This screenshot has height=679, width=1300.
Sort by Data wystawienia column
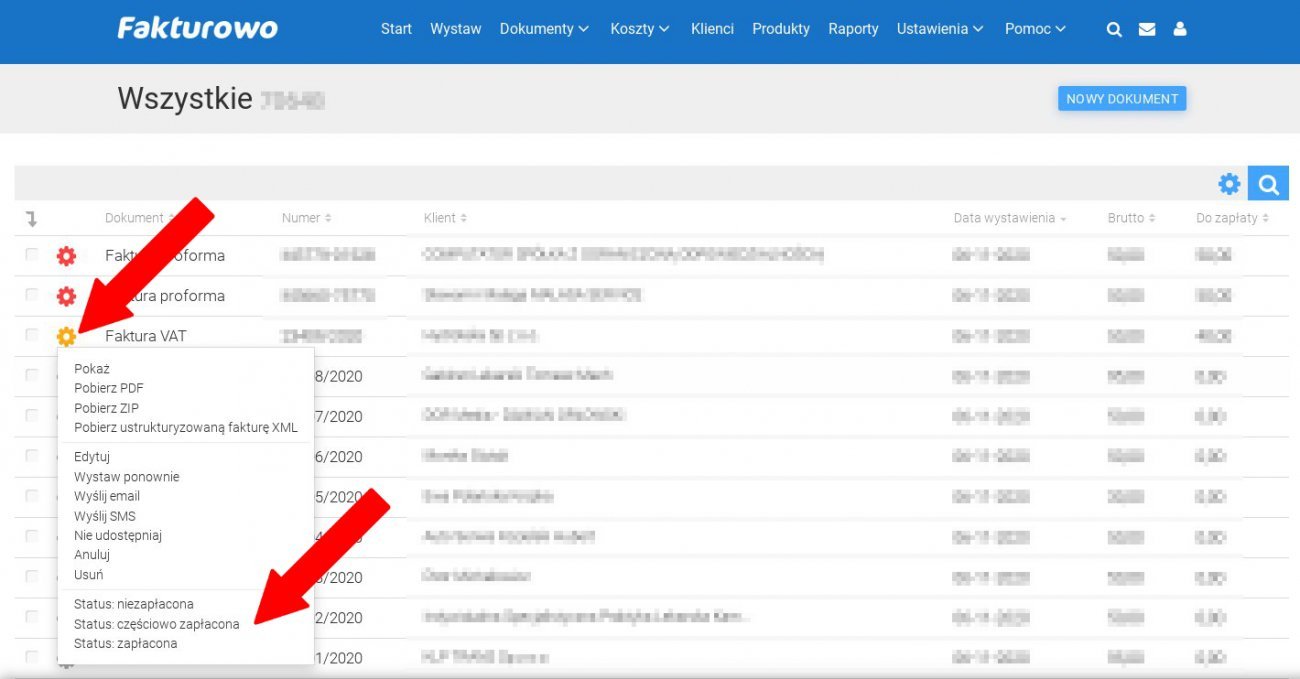pyautogui.click(x=1009, y=218)
